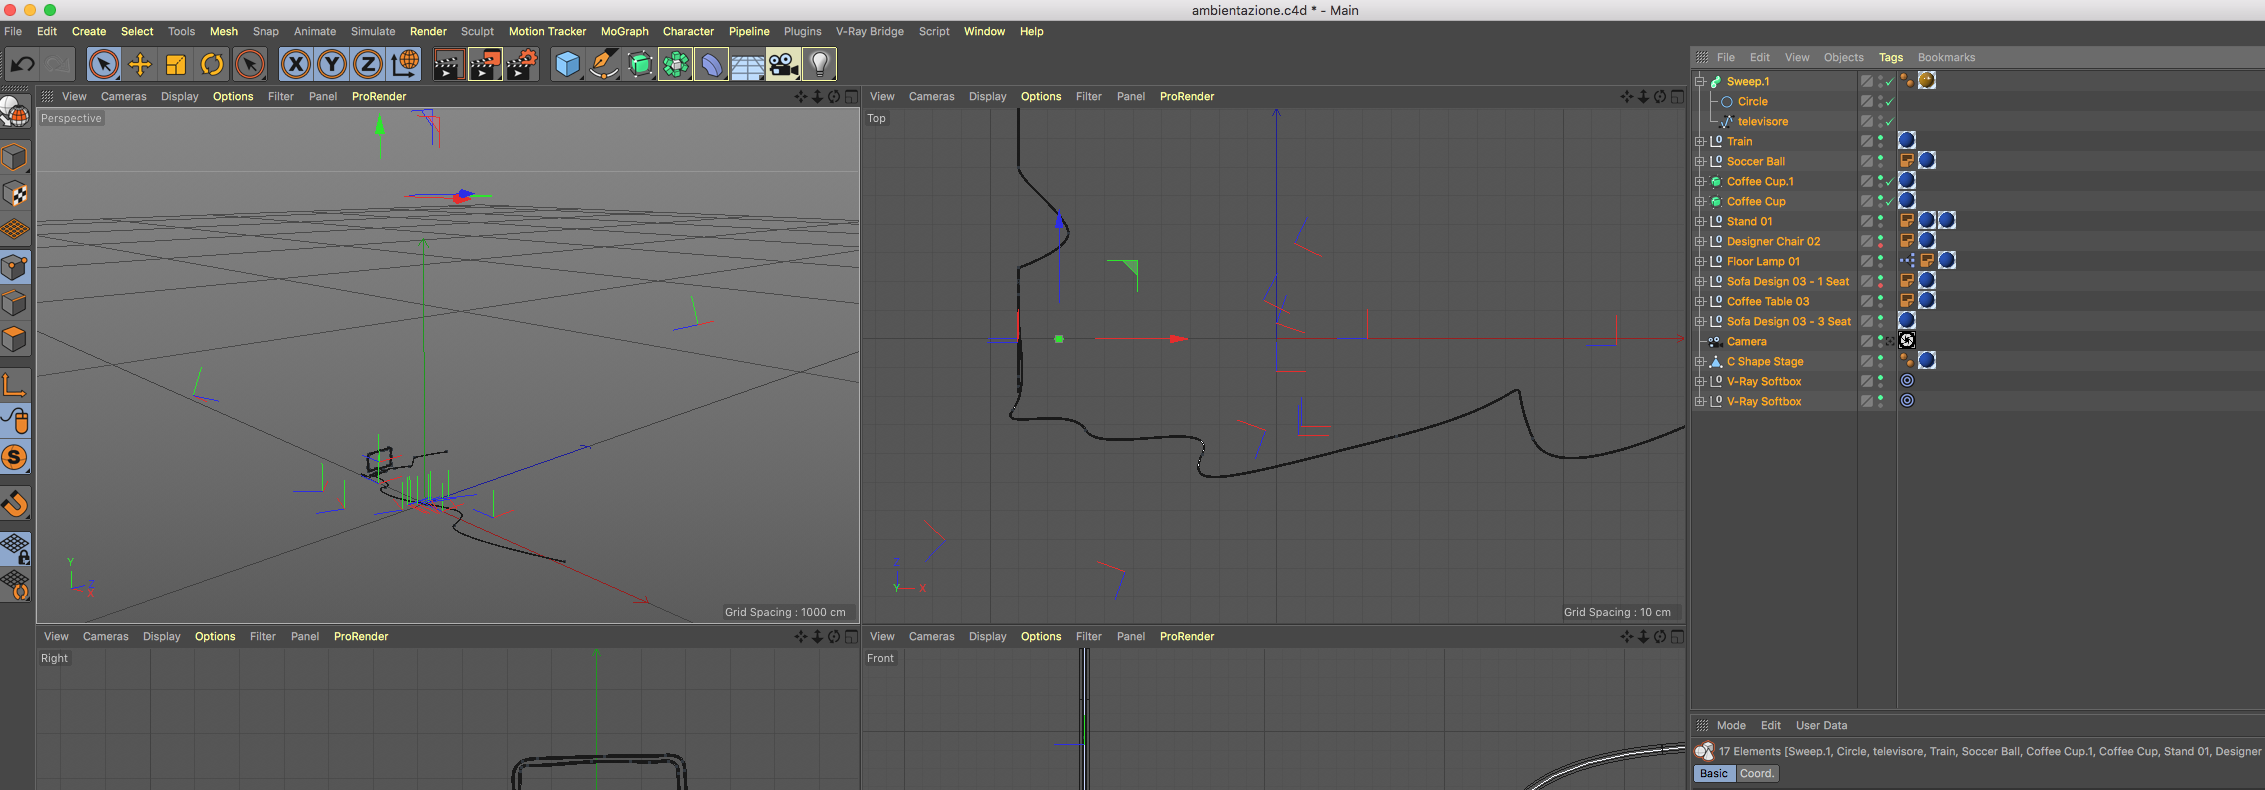2265x790 pixels.
Task: Click the orange magnet icon in sidebar
Action: coord(15,503)
